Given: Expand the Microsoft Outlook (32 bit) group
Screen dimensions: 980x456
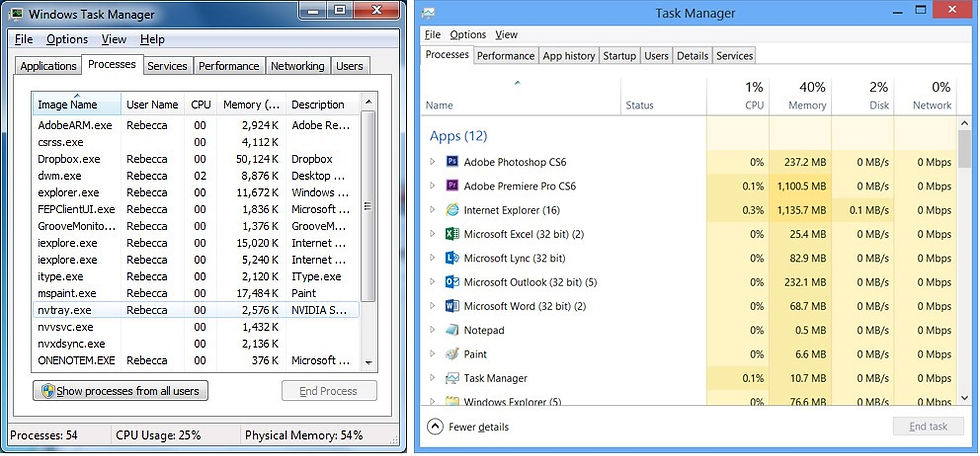Looking at the screenshot, I should pos(432,282).
